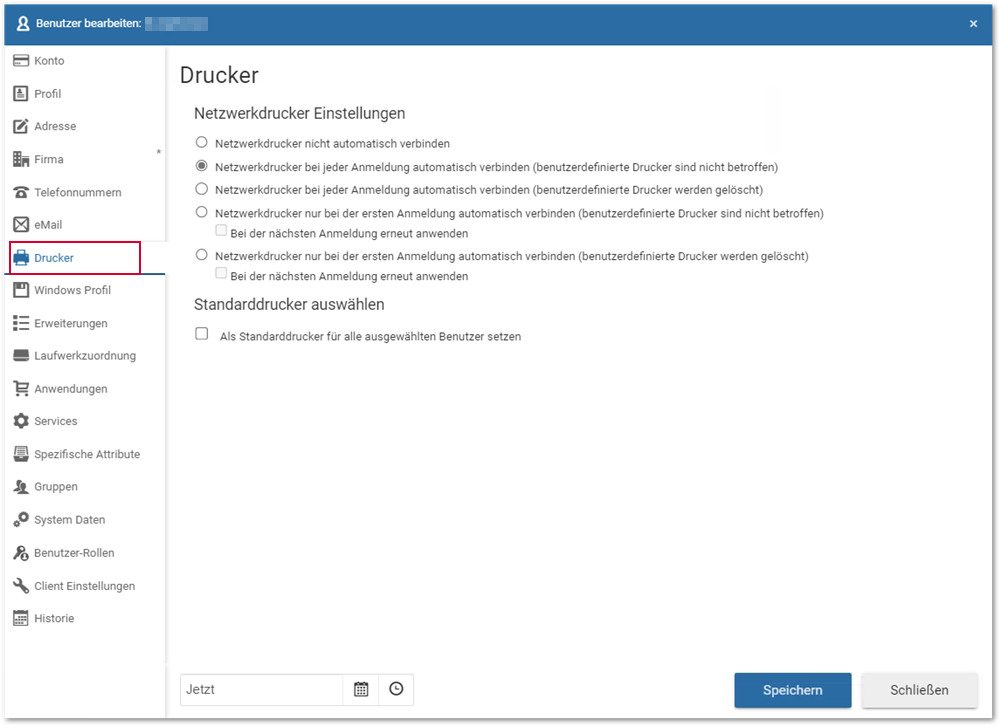Viewport: 1000px width, 726px height.
Task: Click the Speichern button
Action: [793, 690]
